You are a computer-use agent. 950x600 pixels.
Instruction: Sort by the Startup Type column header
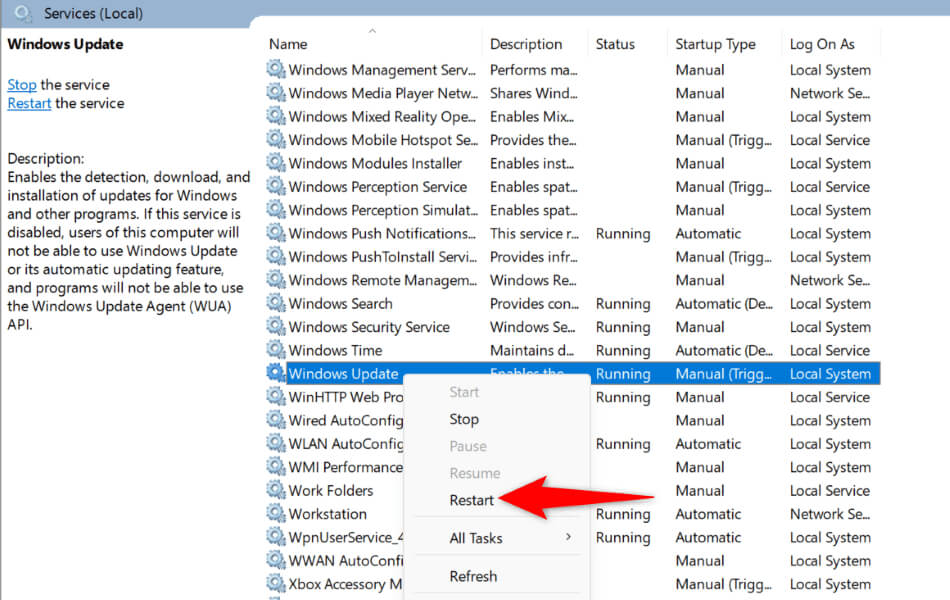click(x=715, y=44)
